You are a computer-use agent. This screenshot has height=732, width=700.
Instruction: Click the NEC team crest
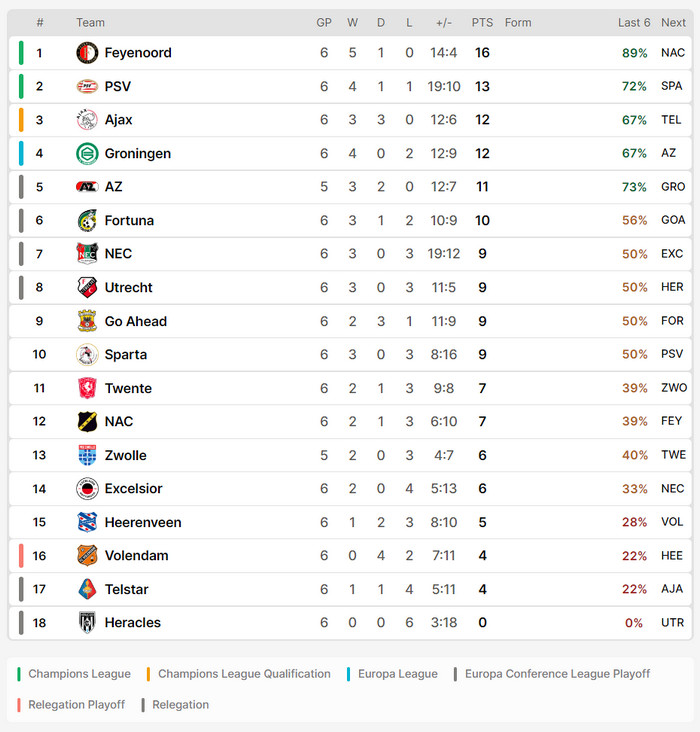tap(87, 254)
